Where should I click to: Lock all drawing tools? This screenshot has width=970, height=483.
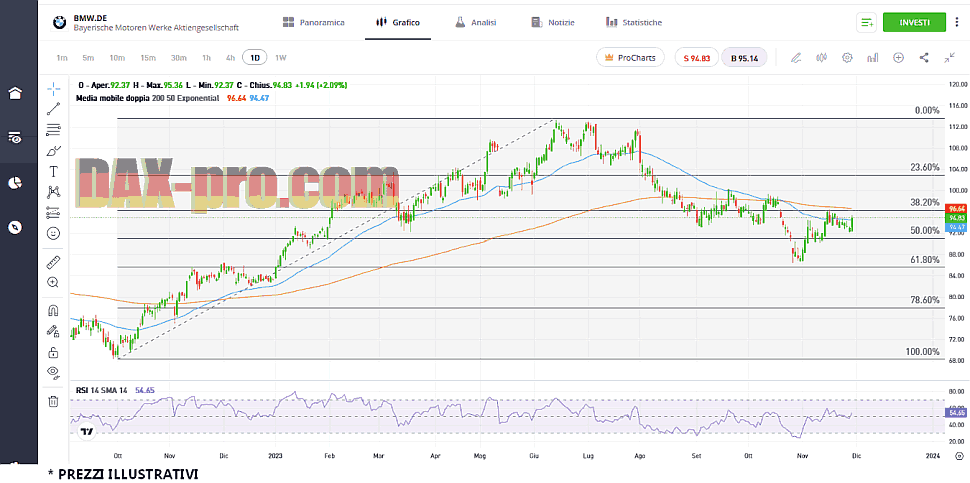(54, 353)
